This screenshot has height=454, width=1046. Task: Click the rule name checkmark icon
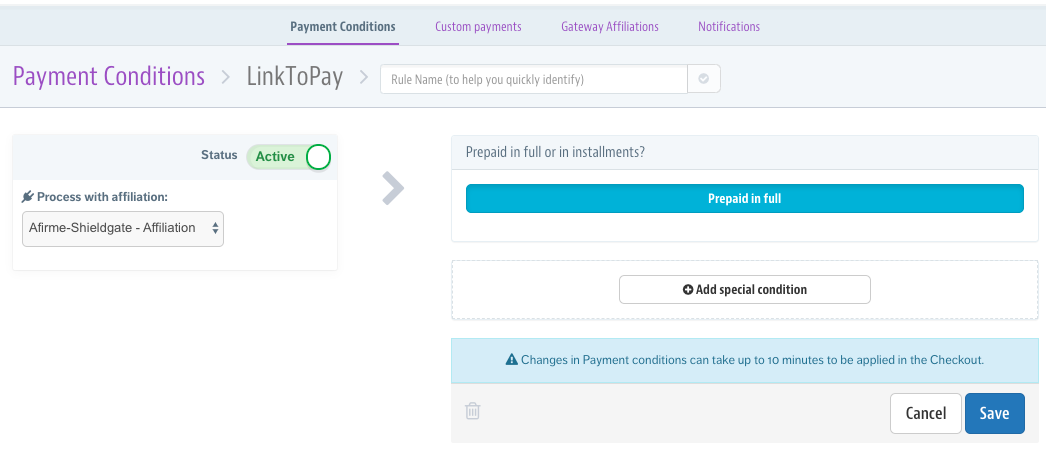(704, 79)
